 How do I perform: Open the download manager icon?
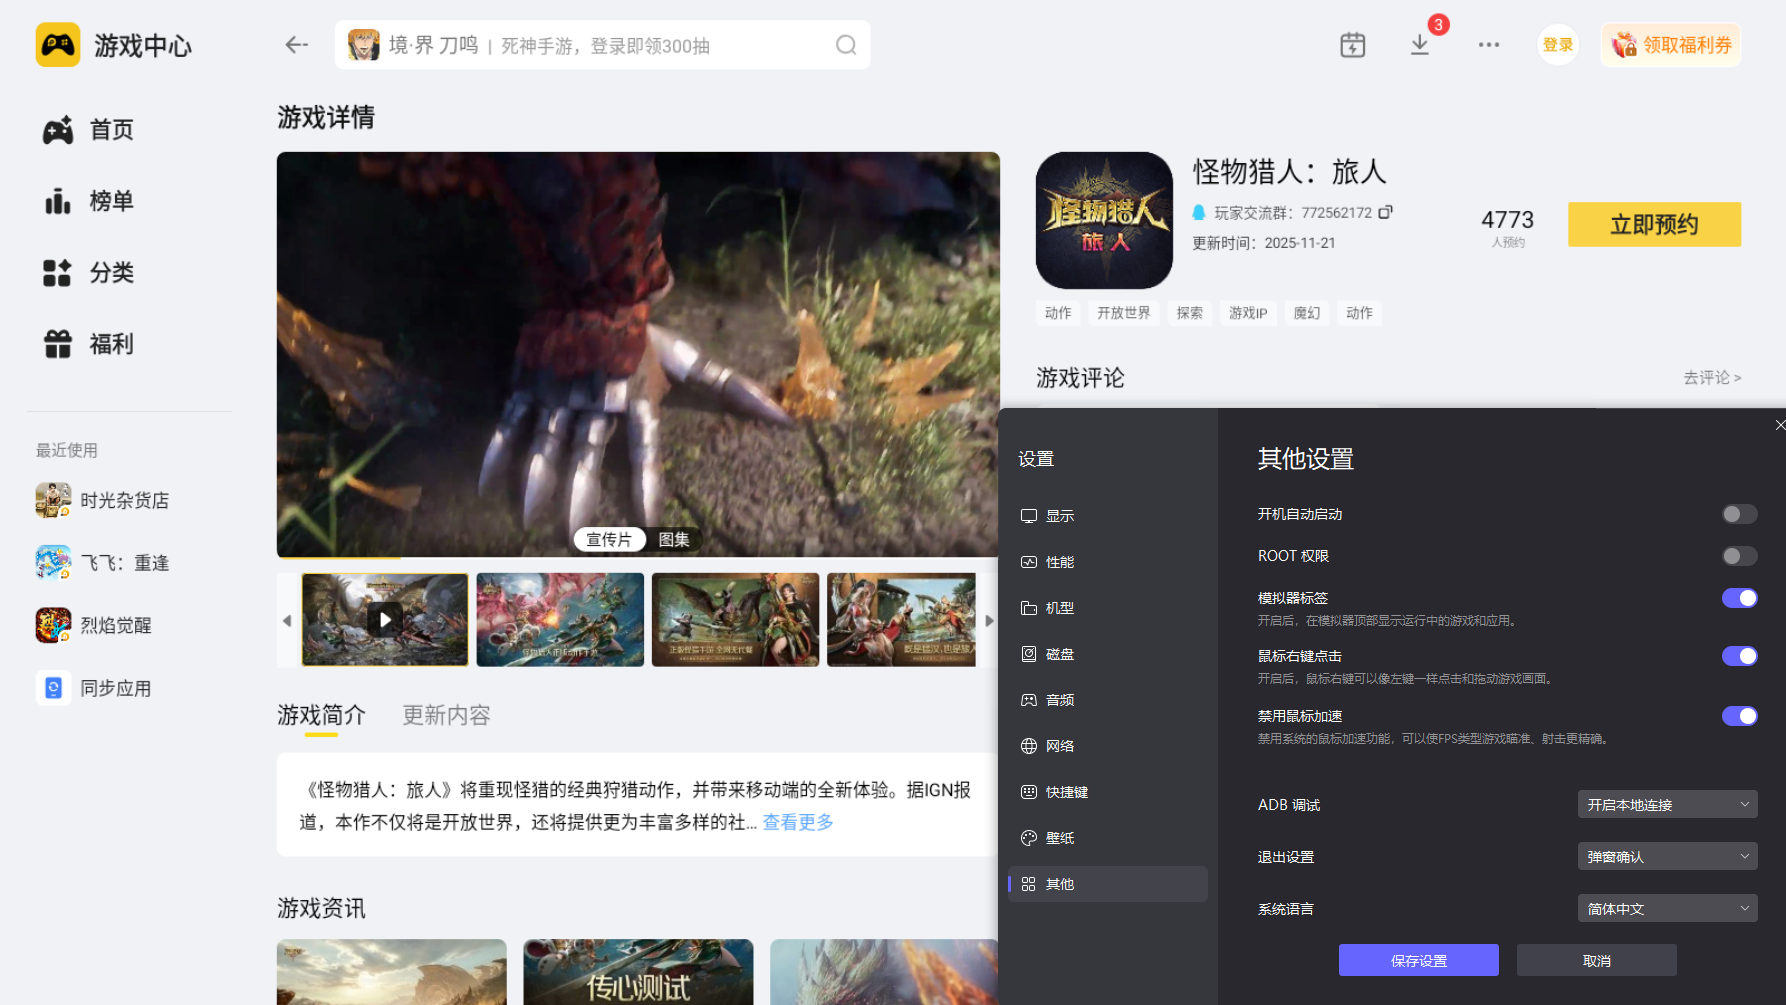(1419, 44)
